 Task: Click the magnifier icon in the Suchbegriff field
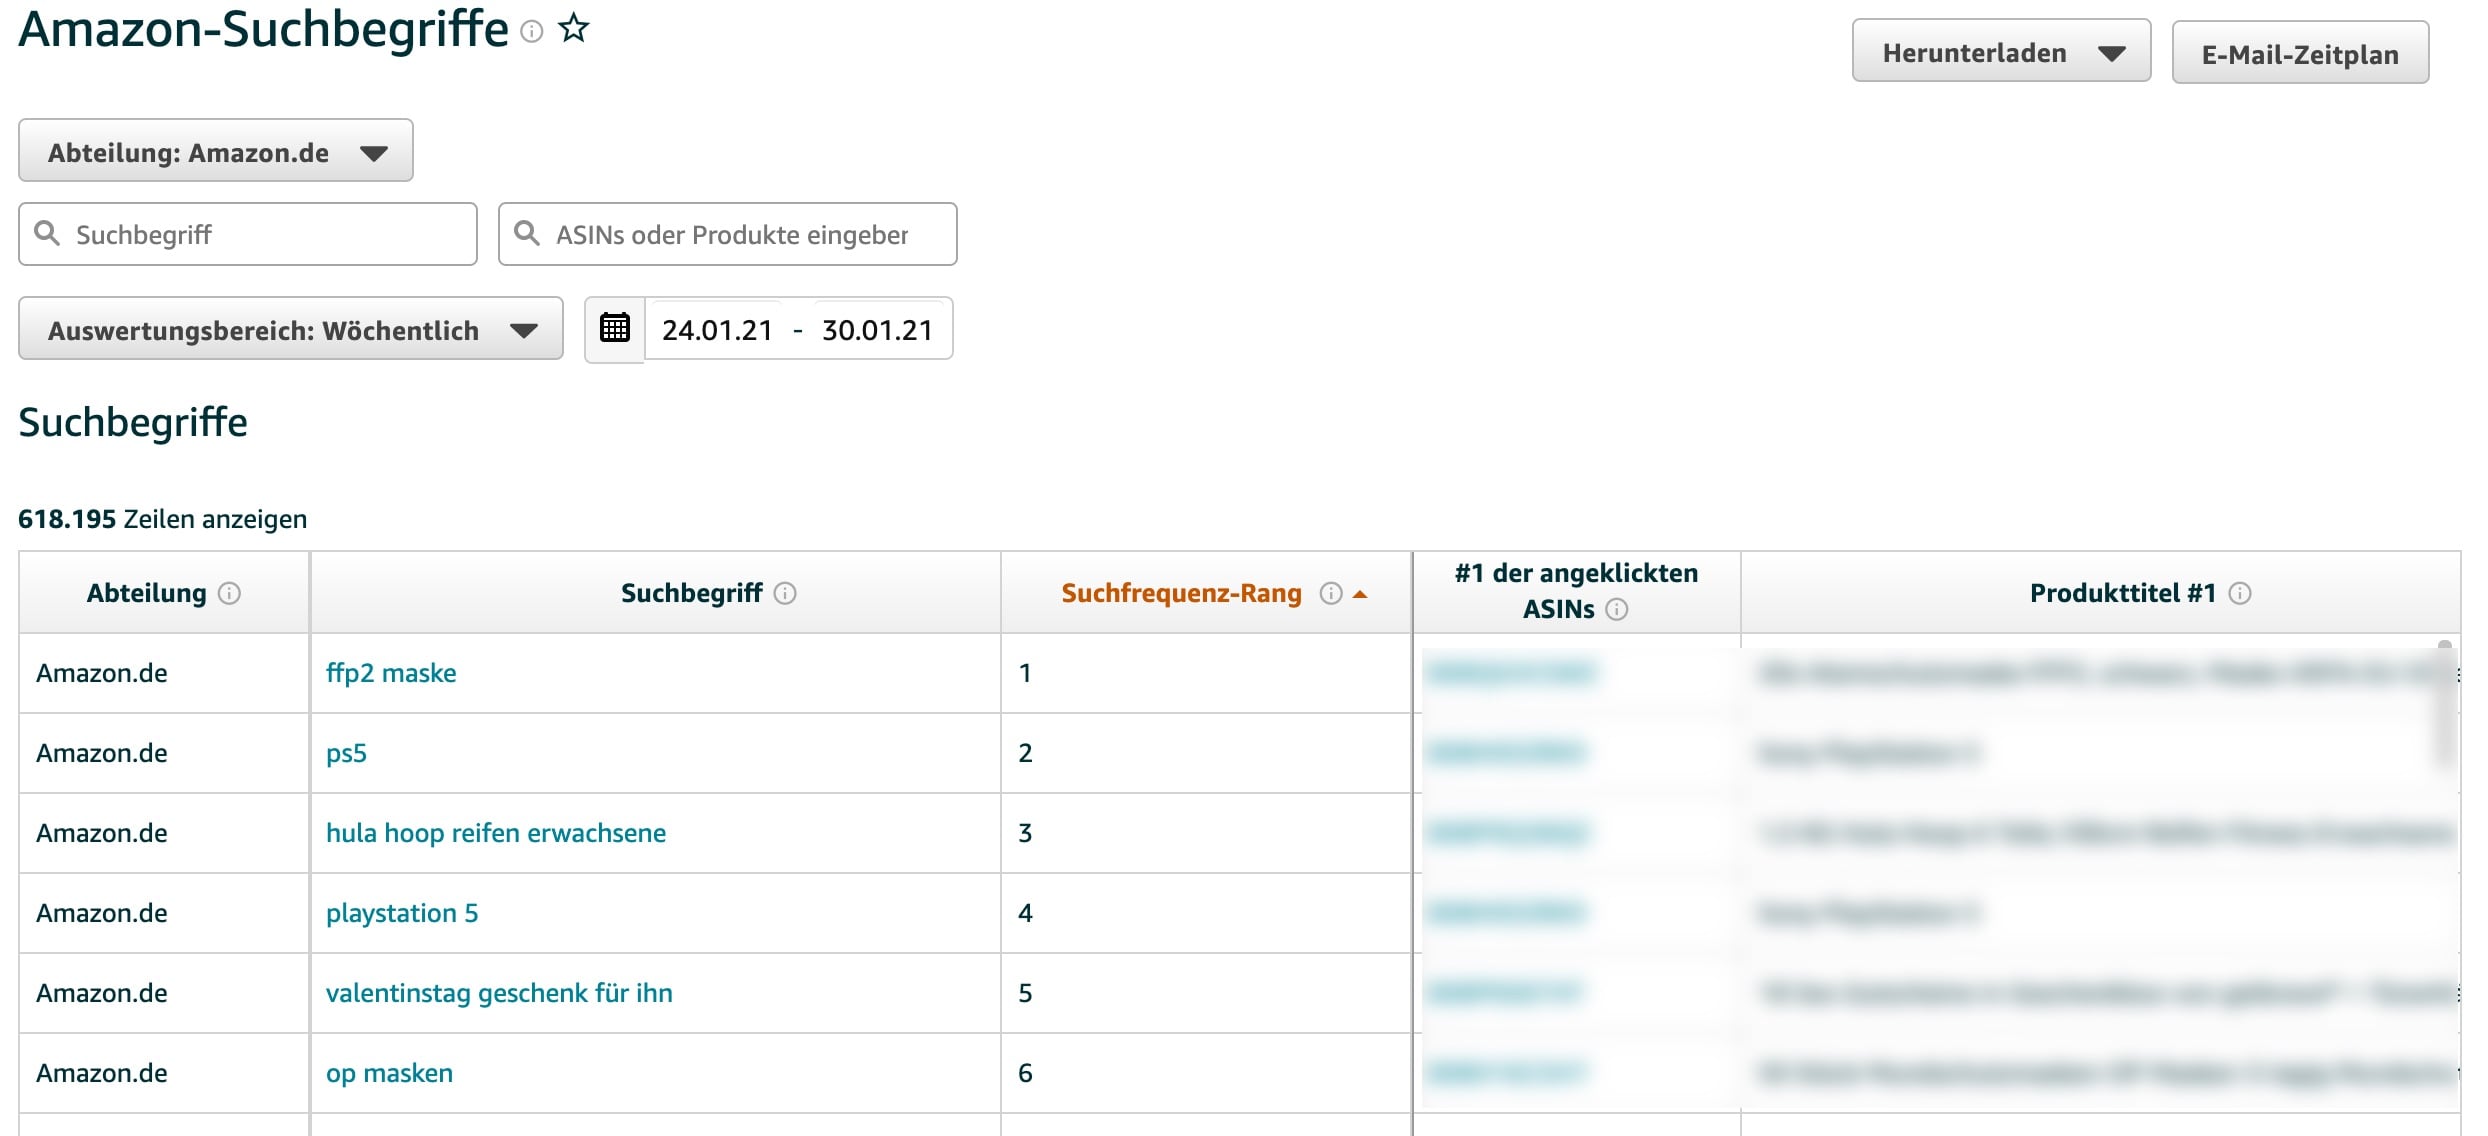click(46, 233)
